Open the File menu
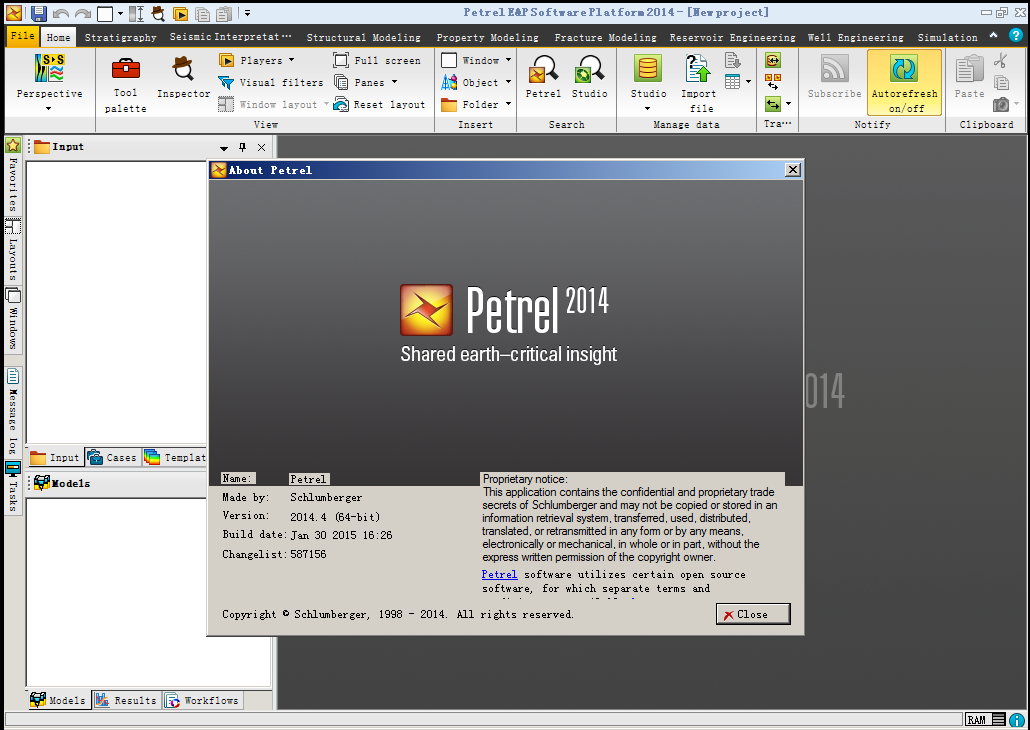The height and width of the screenshot is (730, 1030). [23, 36]
